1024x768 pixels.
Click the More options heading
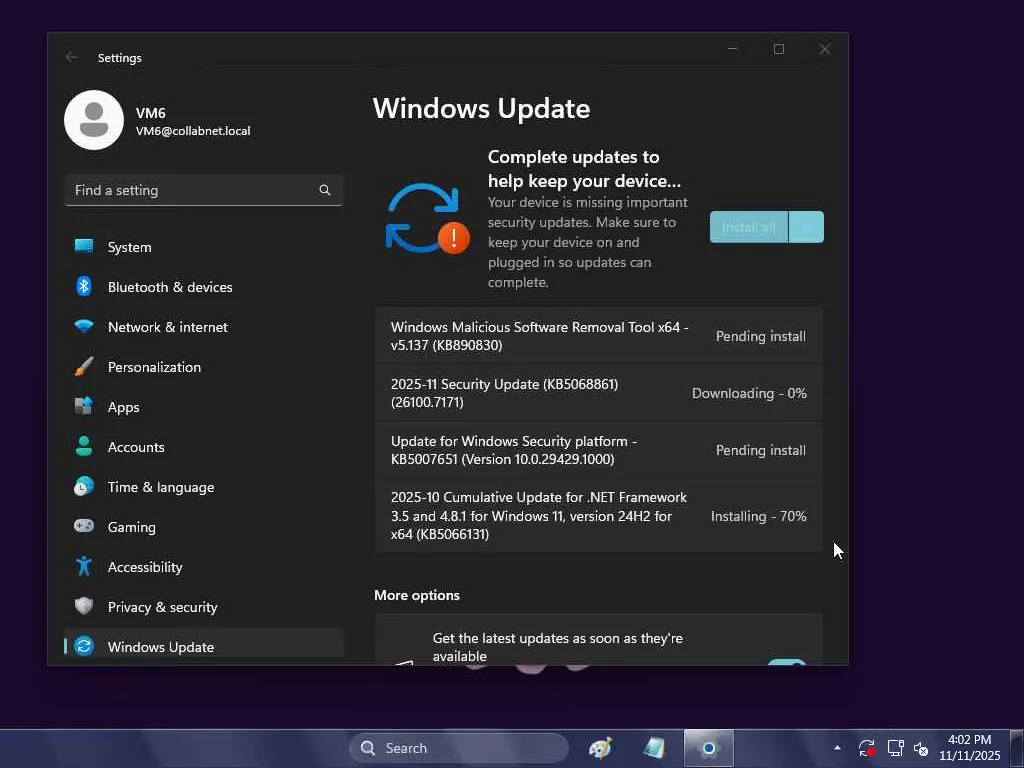pyautogui.click(x=417, y=595)
